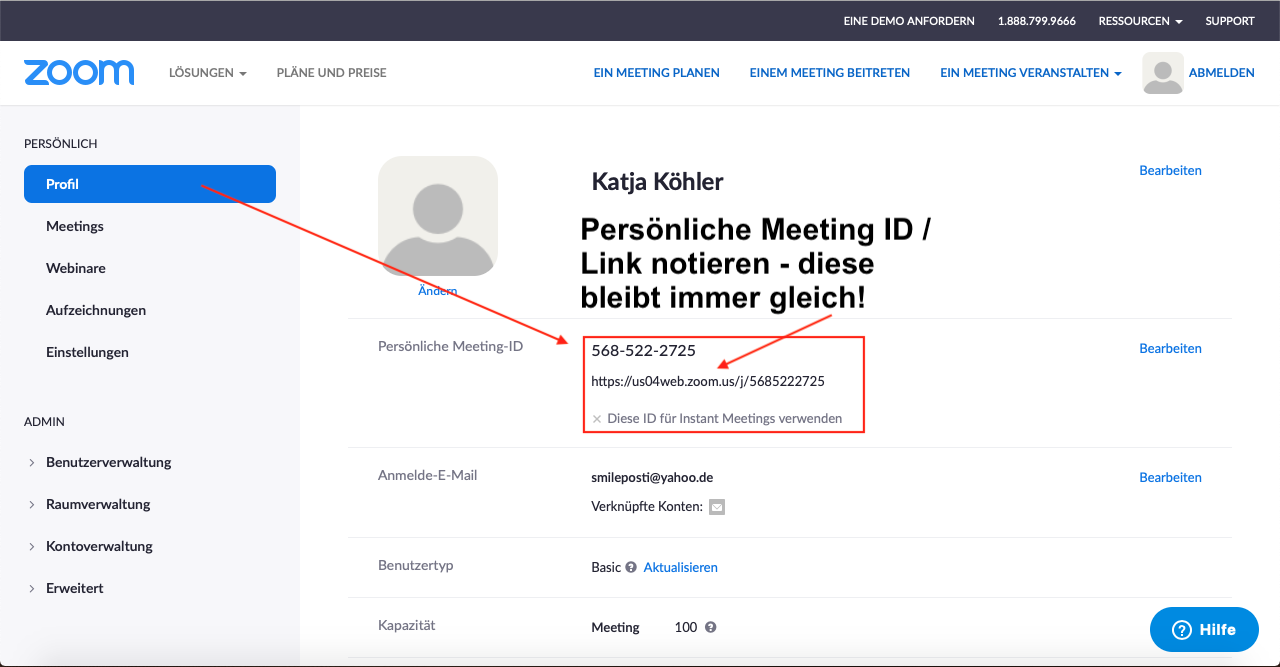Viewport: 1280px width, 667px height.
Task: Select Einstellungen in the sidebar
Action: 87,352
